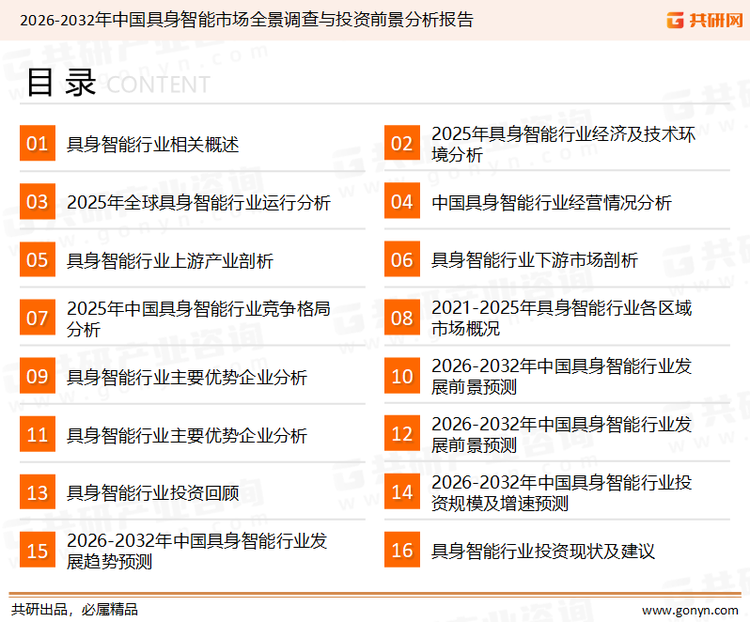Open chapter 2021-2025年具身智能行业各区域市场概况
Screen dimensions: 750x622
tap(561, 318)
